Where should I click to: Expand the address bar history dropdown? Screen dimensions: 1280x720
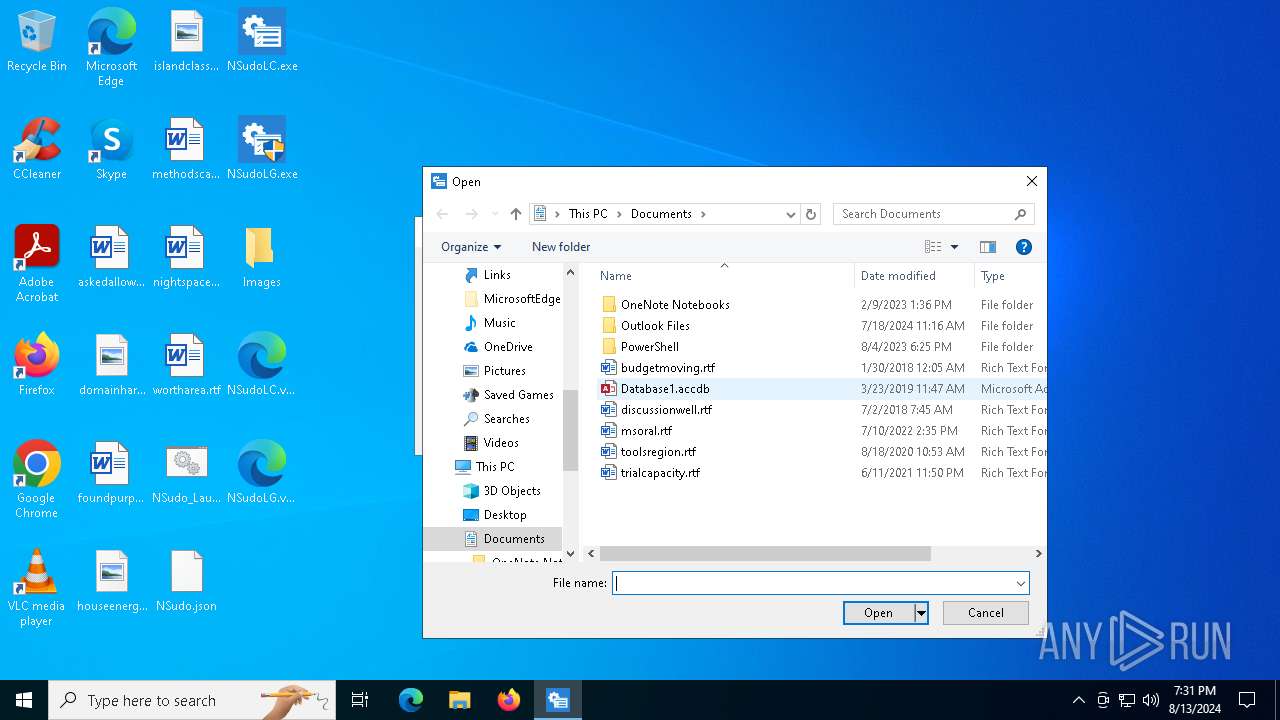(x=790, y=214)
